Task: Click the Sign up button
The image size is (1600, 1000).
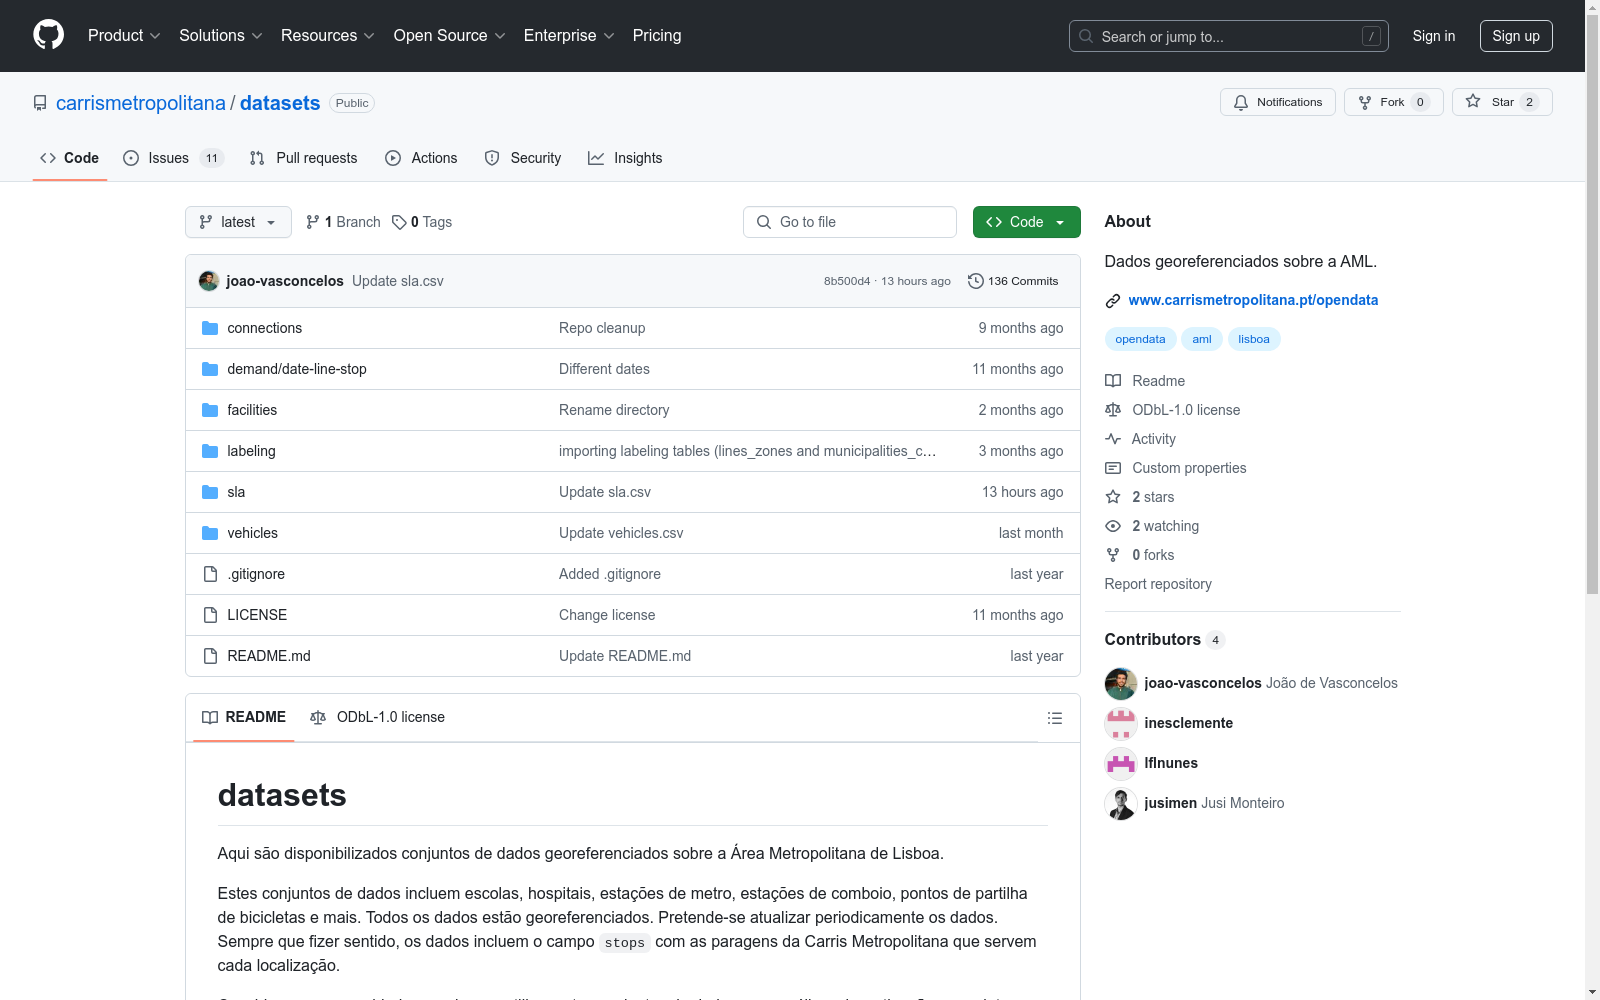Action: [x=1516, y=36]
